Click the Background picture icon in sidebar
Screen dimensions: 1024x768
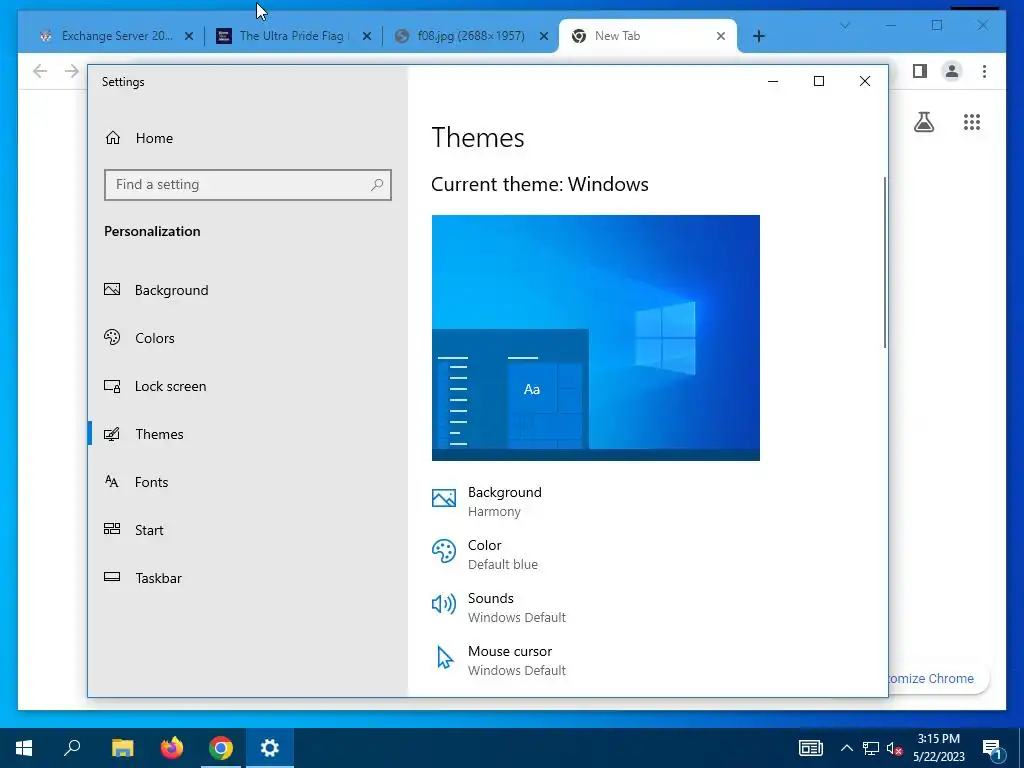(112, 289)
